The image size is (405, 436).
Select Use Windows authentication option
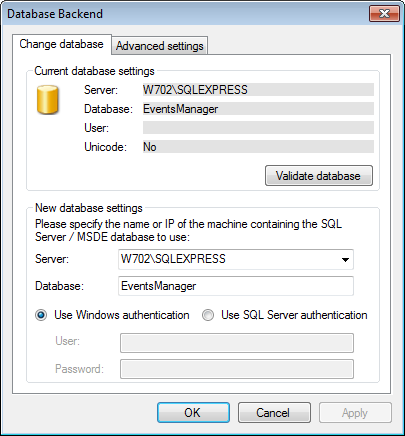pos(112,315)
